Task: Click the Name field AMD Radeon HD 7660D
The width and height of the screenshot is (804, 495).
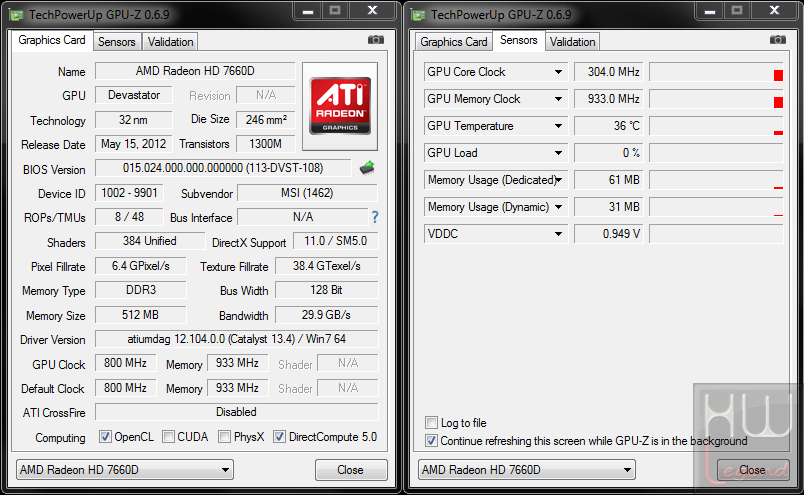Action: [x=195, y=71]
